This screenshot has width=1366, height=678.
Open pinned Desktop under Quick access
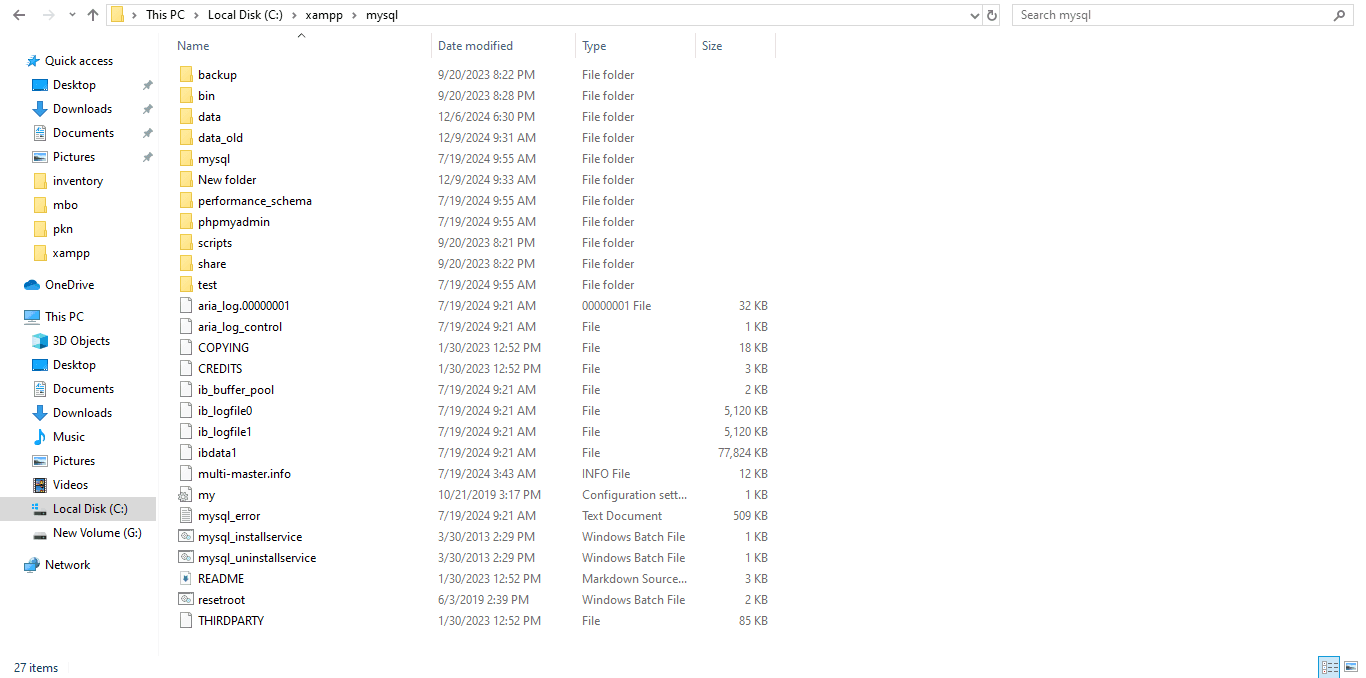coord(74,85)
